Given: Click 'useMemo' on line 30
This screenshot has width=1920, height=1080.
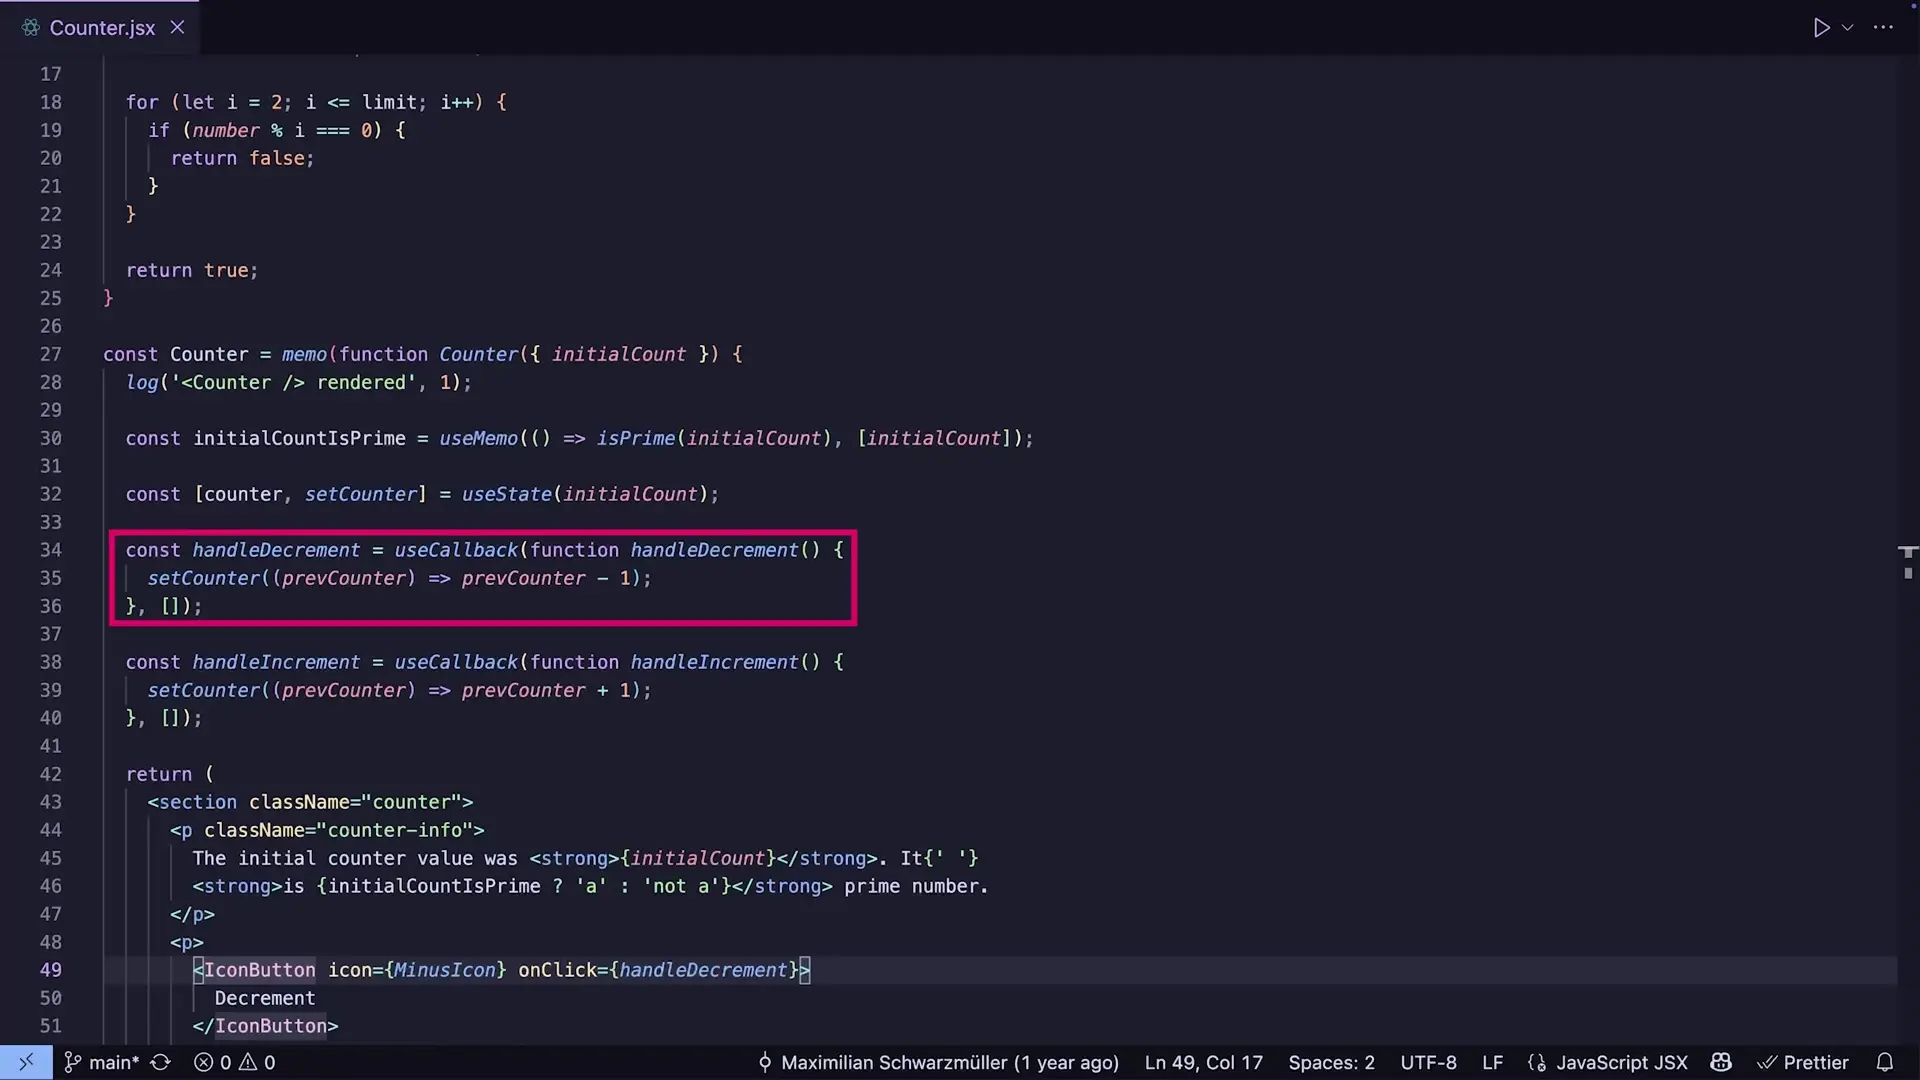Looking at the screenshot, I should (x=478, y=438).
